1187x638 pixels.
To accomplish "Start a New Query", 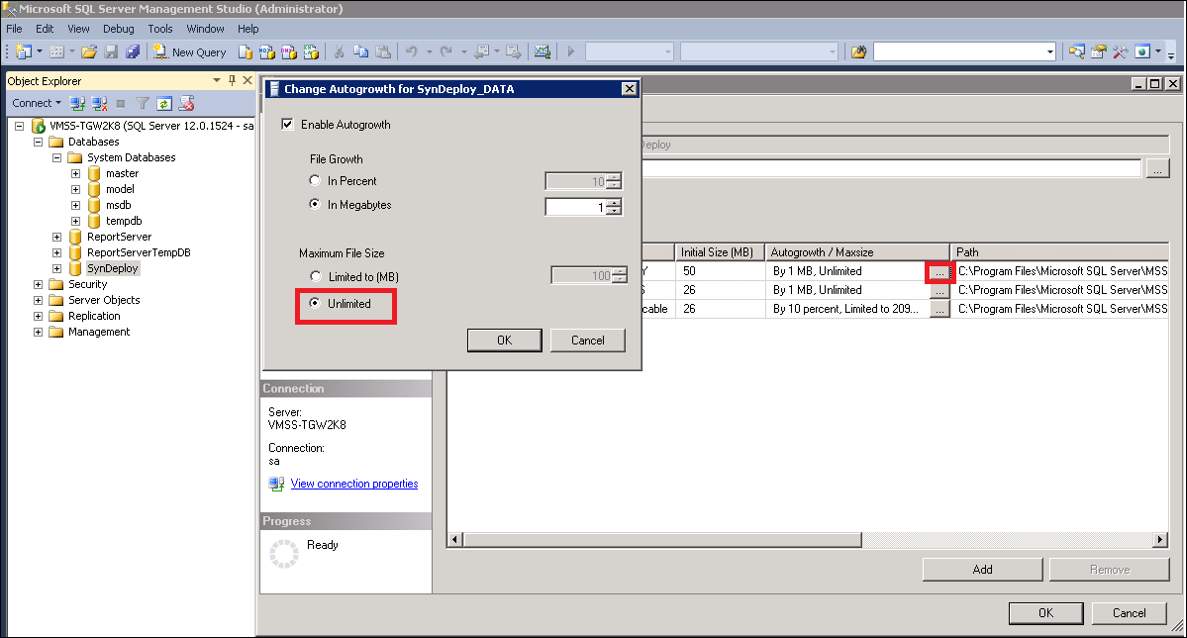I will point(190,51).
